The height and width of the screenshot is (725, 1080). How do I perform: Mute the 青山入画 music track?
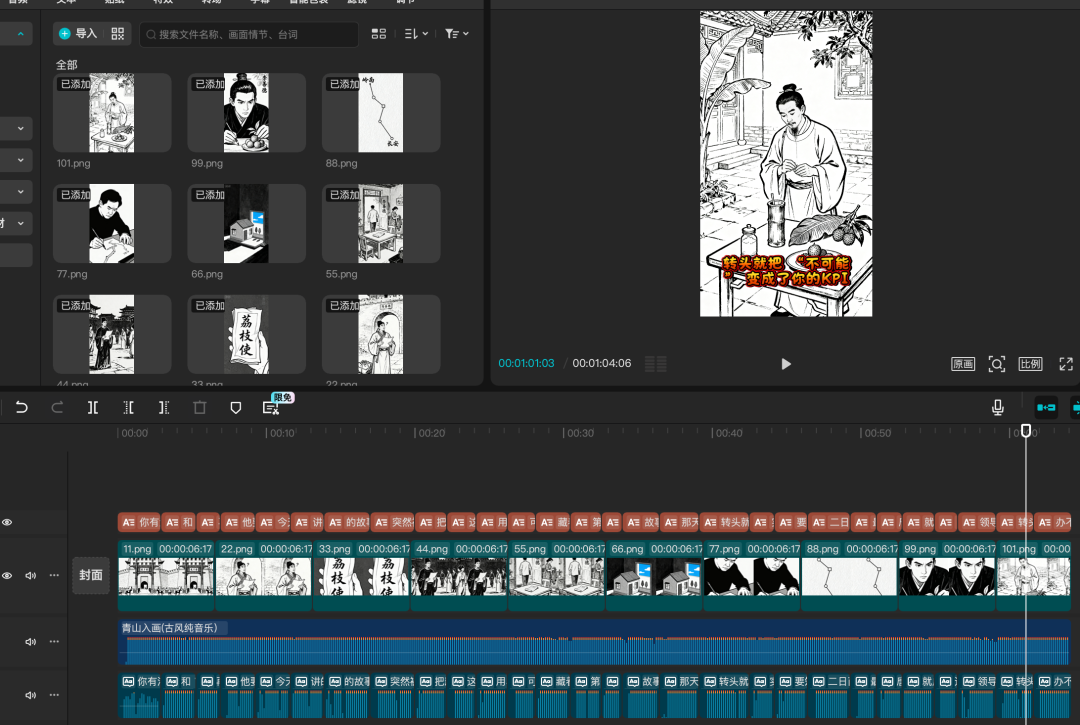tap(31, 641)
